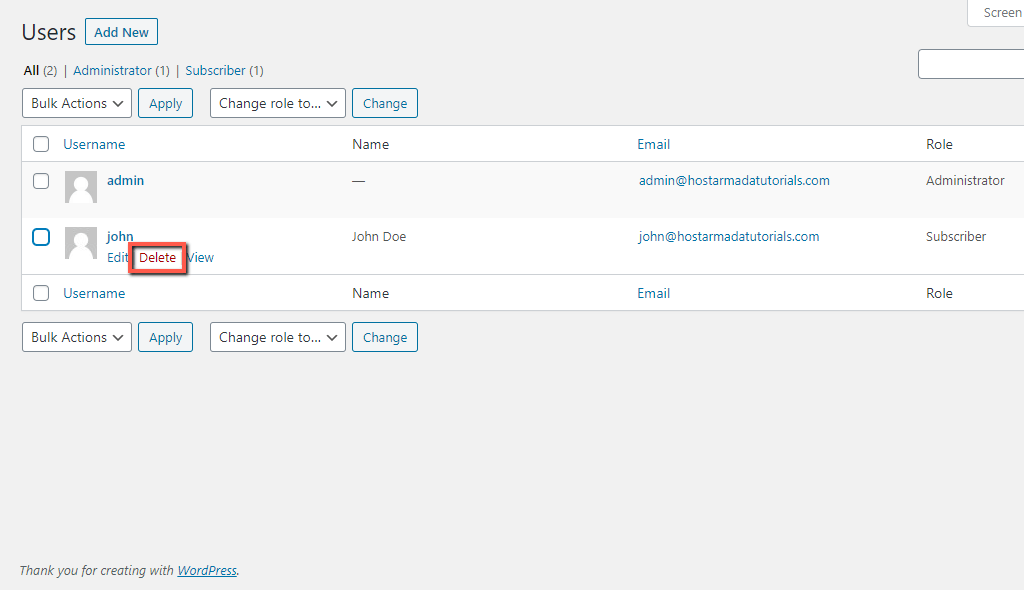Image resolution: width=1024 pixels, height=590 pixels.
Task: Click View under the john user
Action: 201,257
